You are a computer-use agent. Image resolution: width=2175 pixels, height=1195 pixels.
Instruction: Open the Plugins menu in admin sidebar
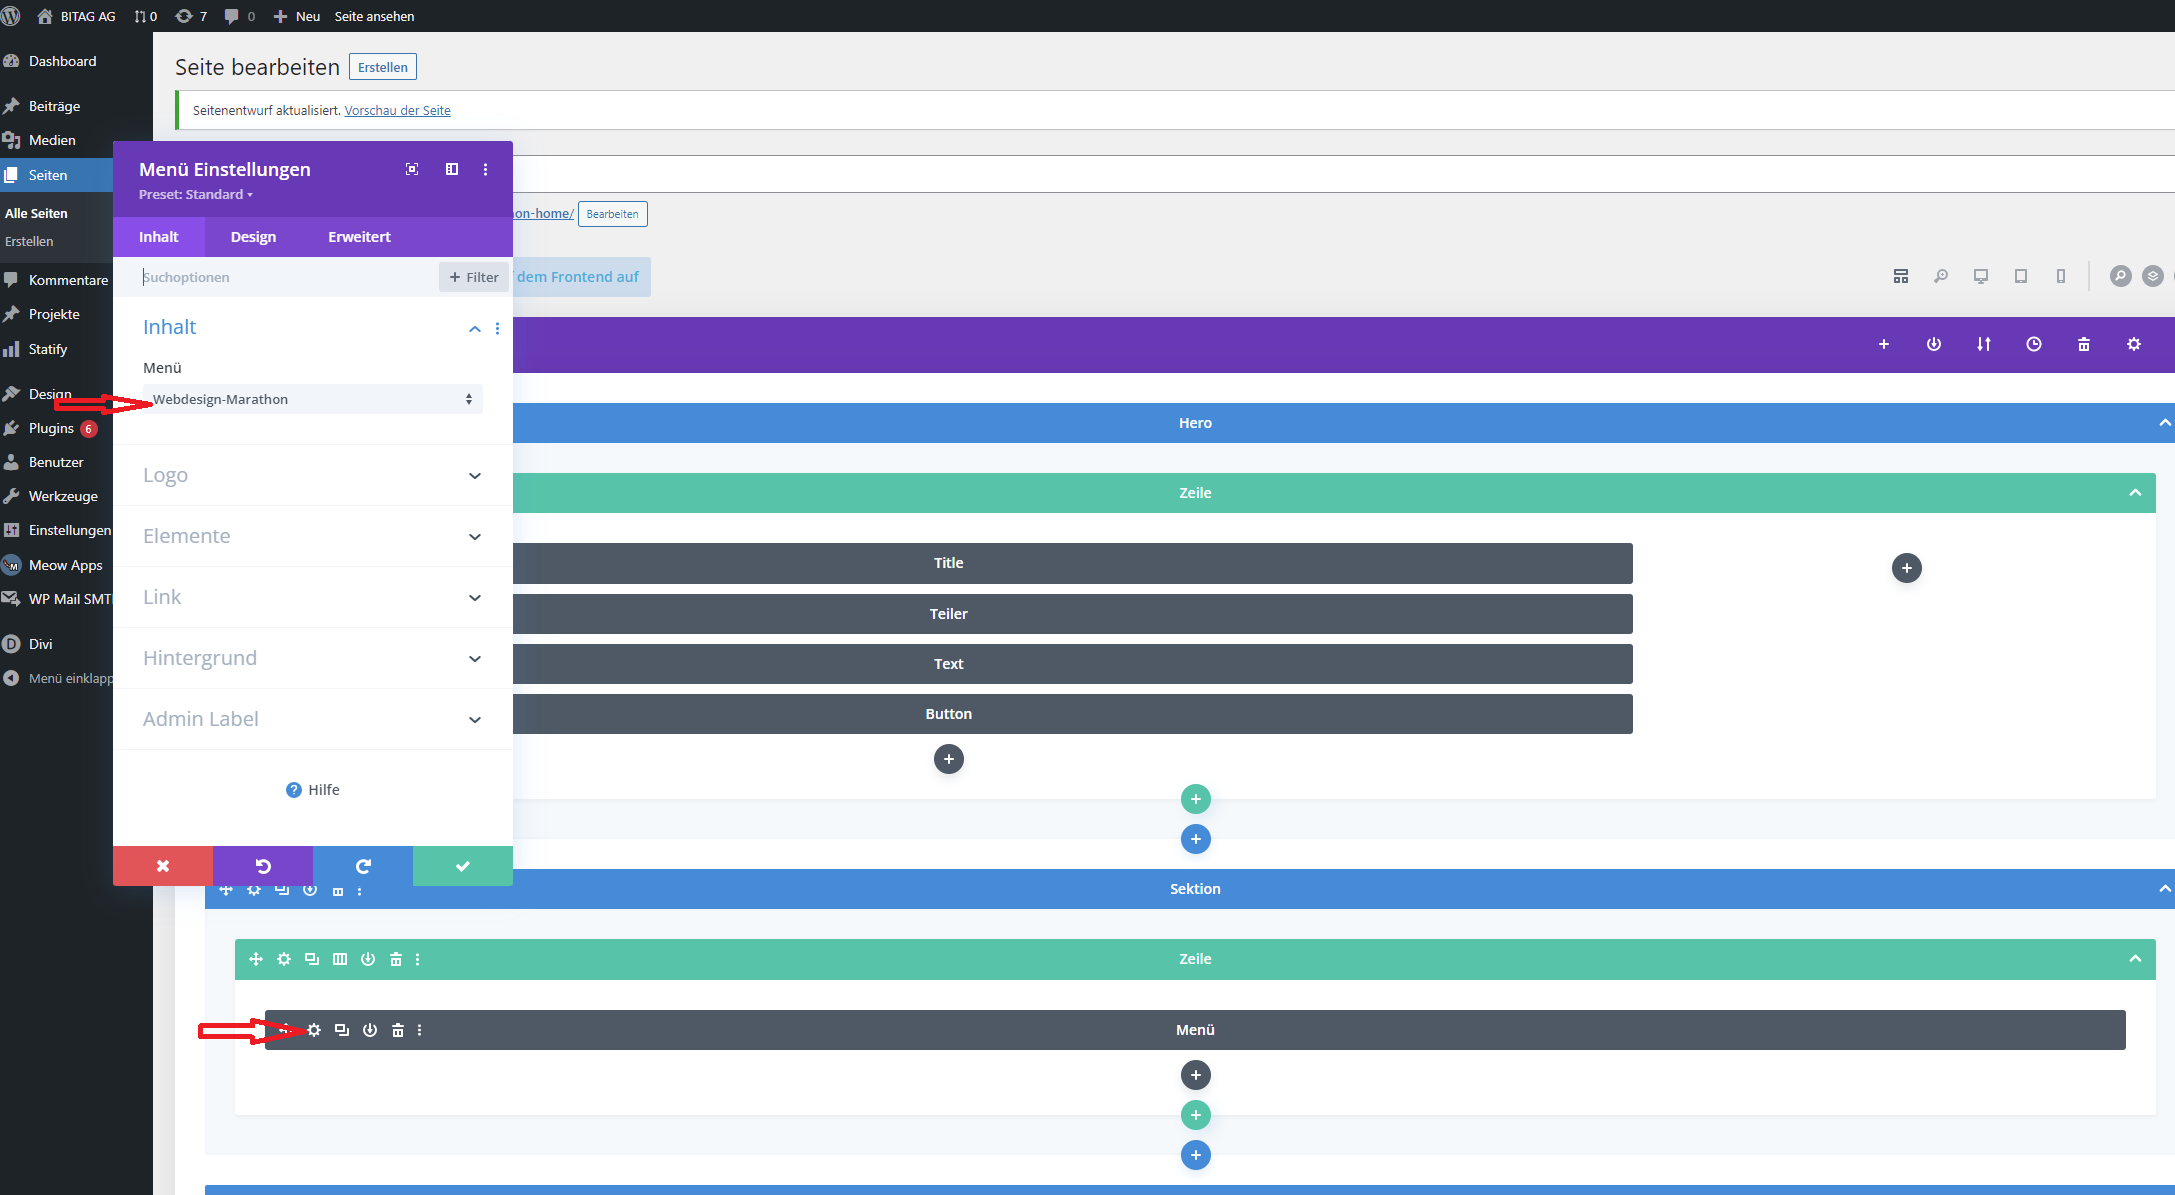50,428
